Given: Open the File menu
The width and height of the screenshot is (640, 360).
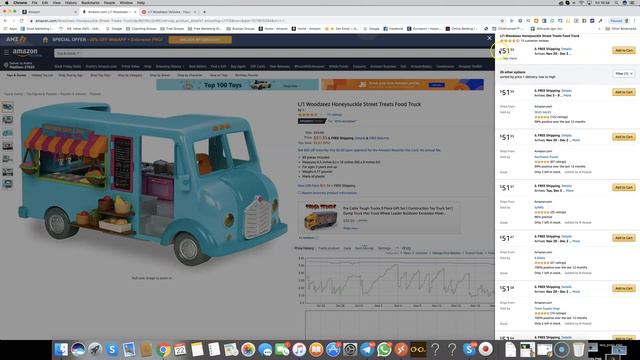Looking at the screenshot, I should click(34, 2).
